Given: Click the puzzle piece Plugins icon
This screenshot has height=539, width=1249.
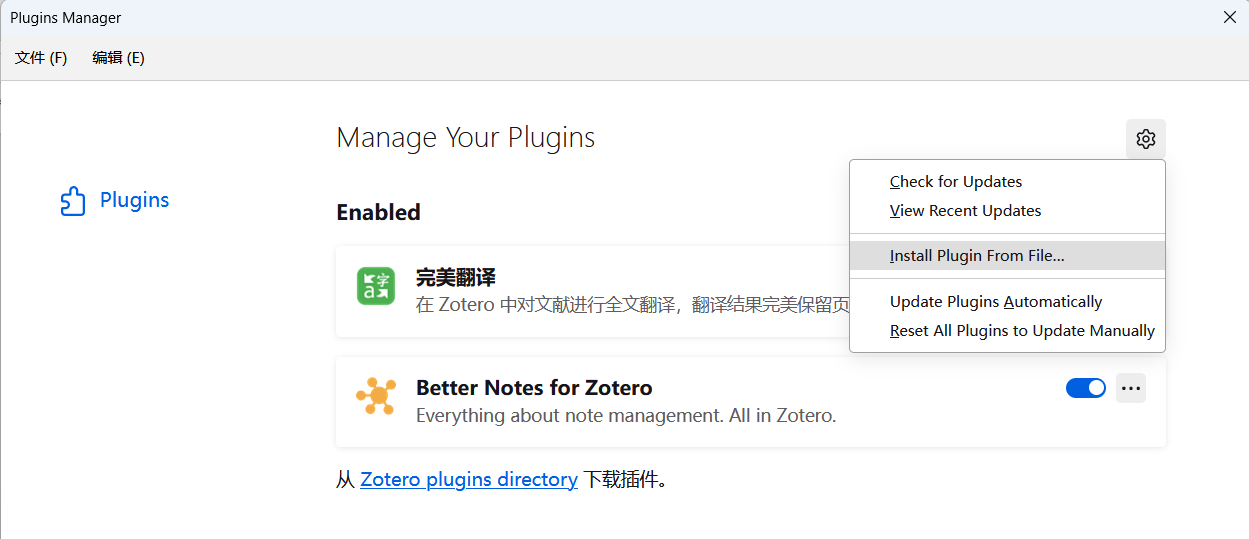Looking at the screenshot, I should coord(73,201).
